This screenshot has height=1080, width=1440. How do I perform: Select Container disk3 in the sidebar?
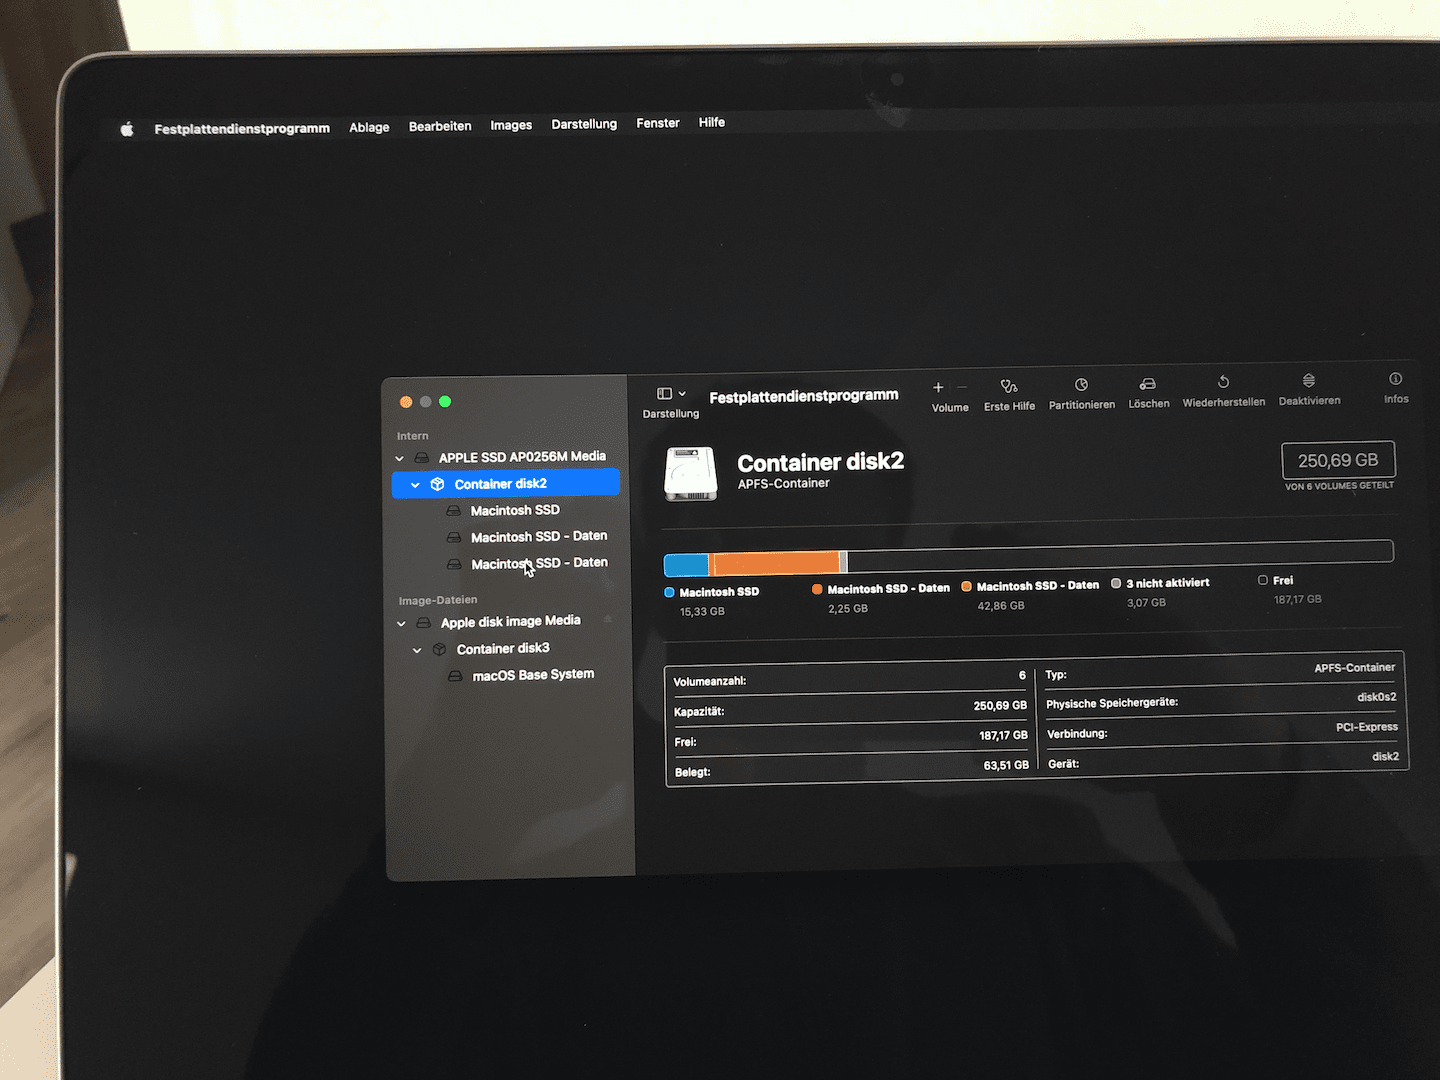pyautogui.click(x=503, y=649)
